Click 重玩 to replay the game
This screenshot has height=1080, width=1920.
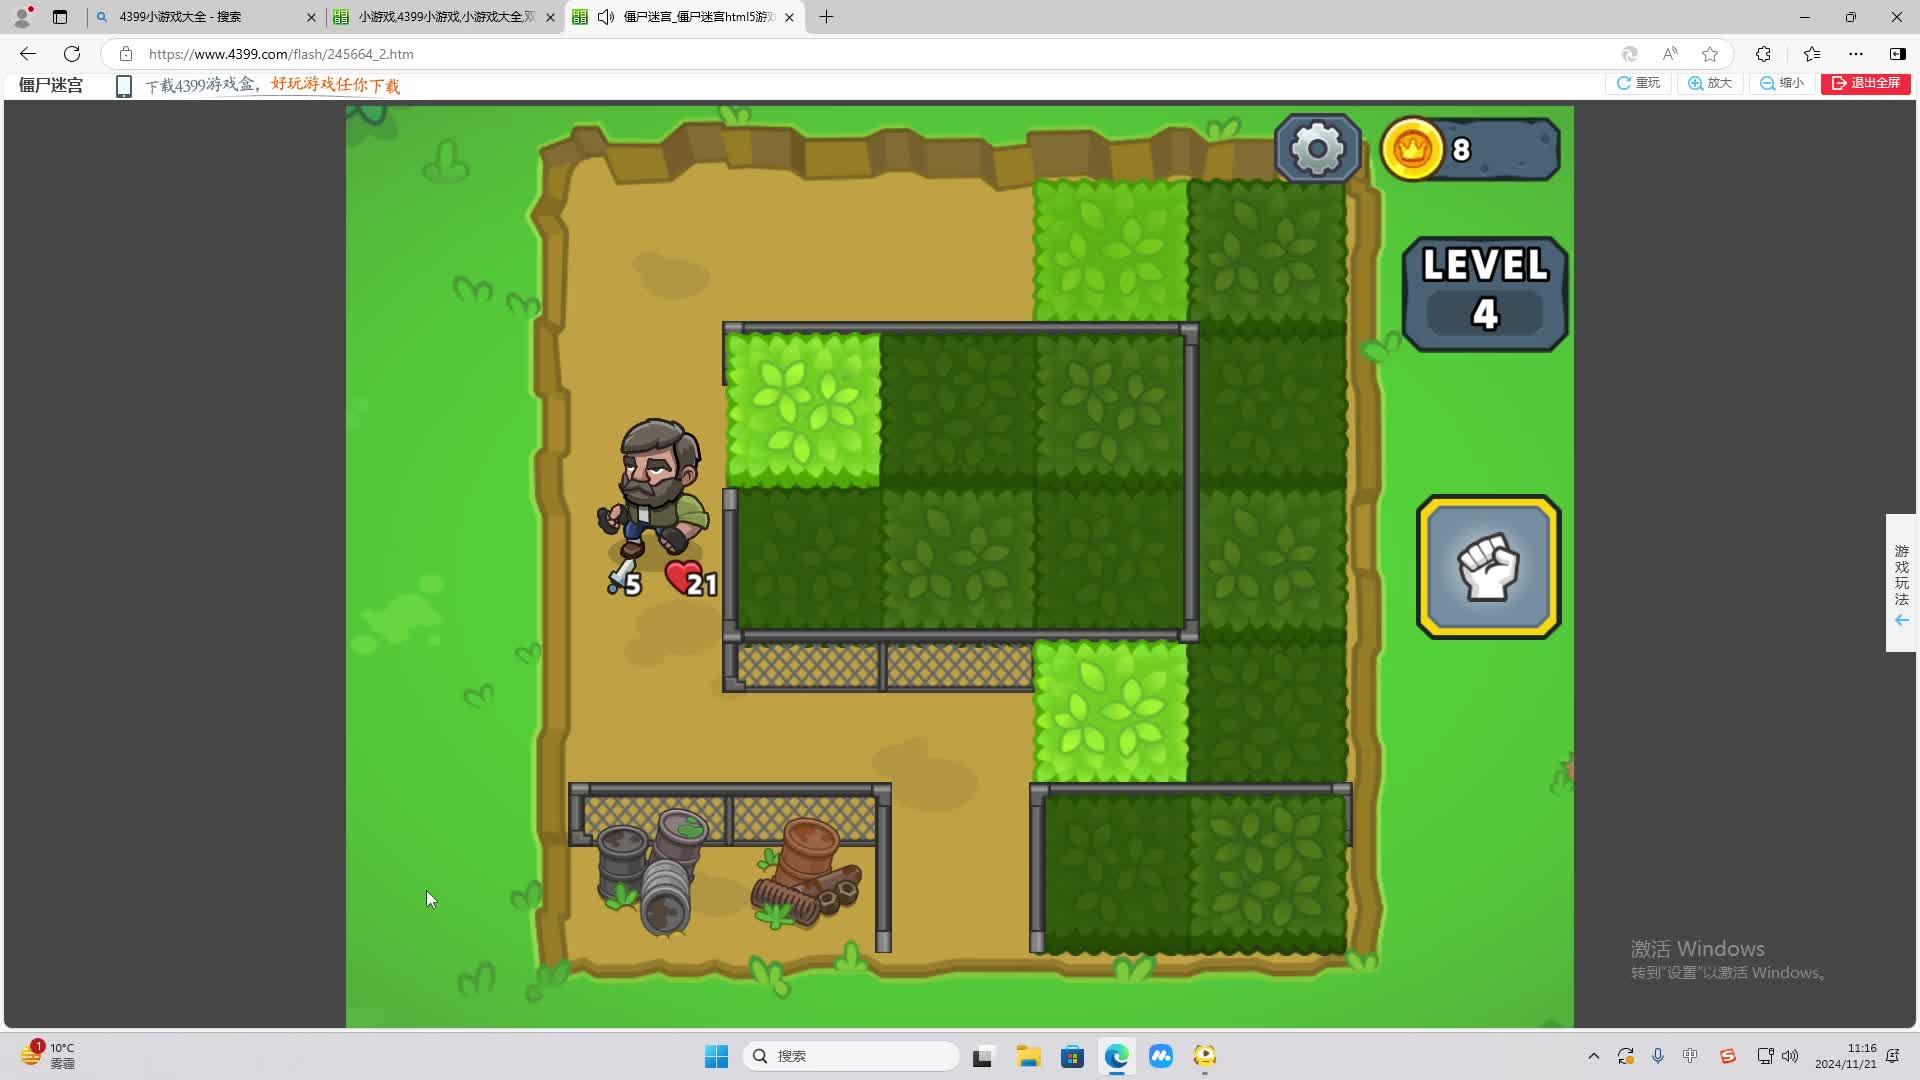[1638, 83]
